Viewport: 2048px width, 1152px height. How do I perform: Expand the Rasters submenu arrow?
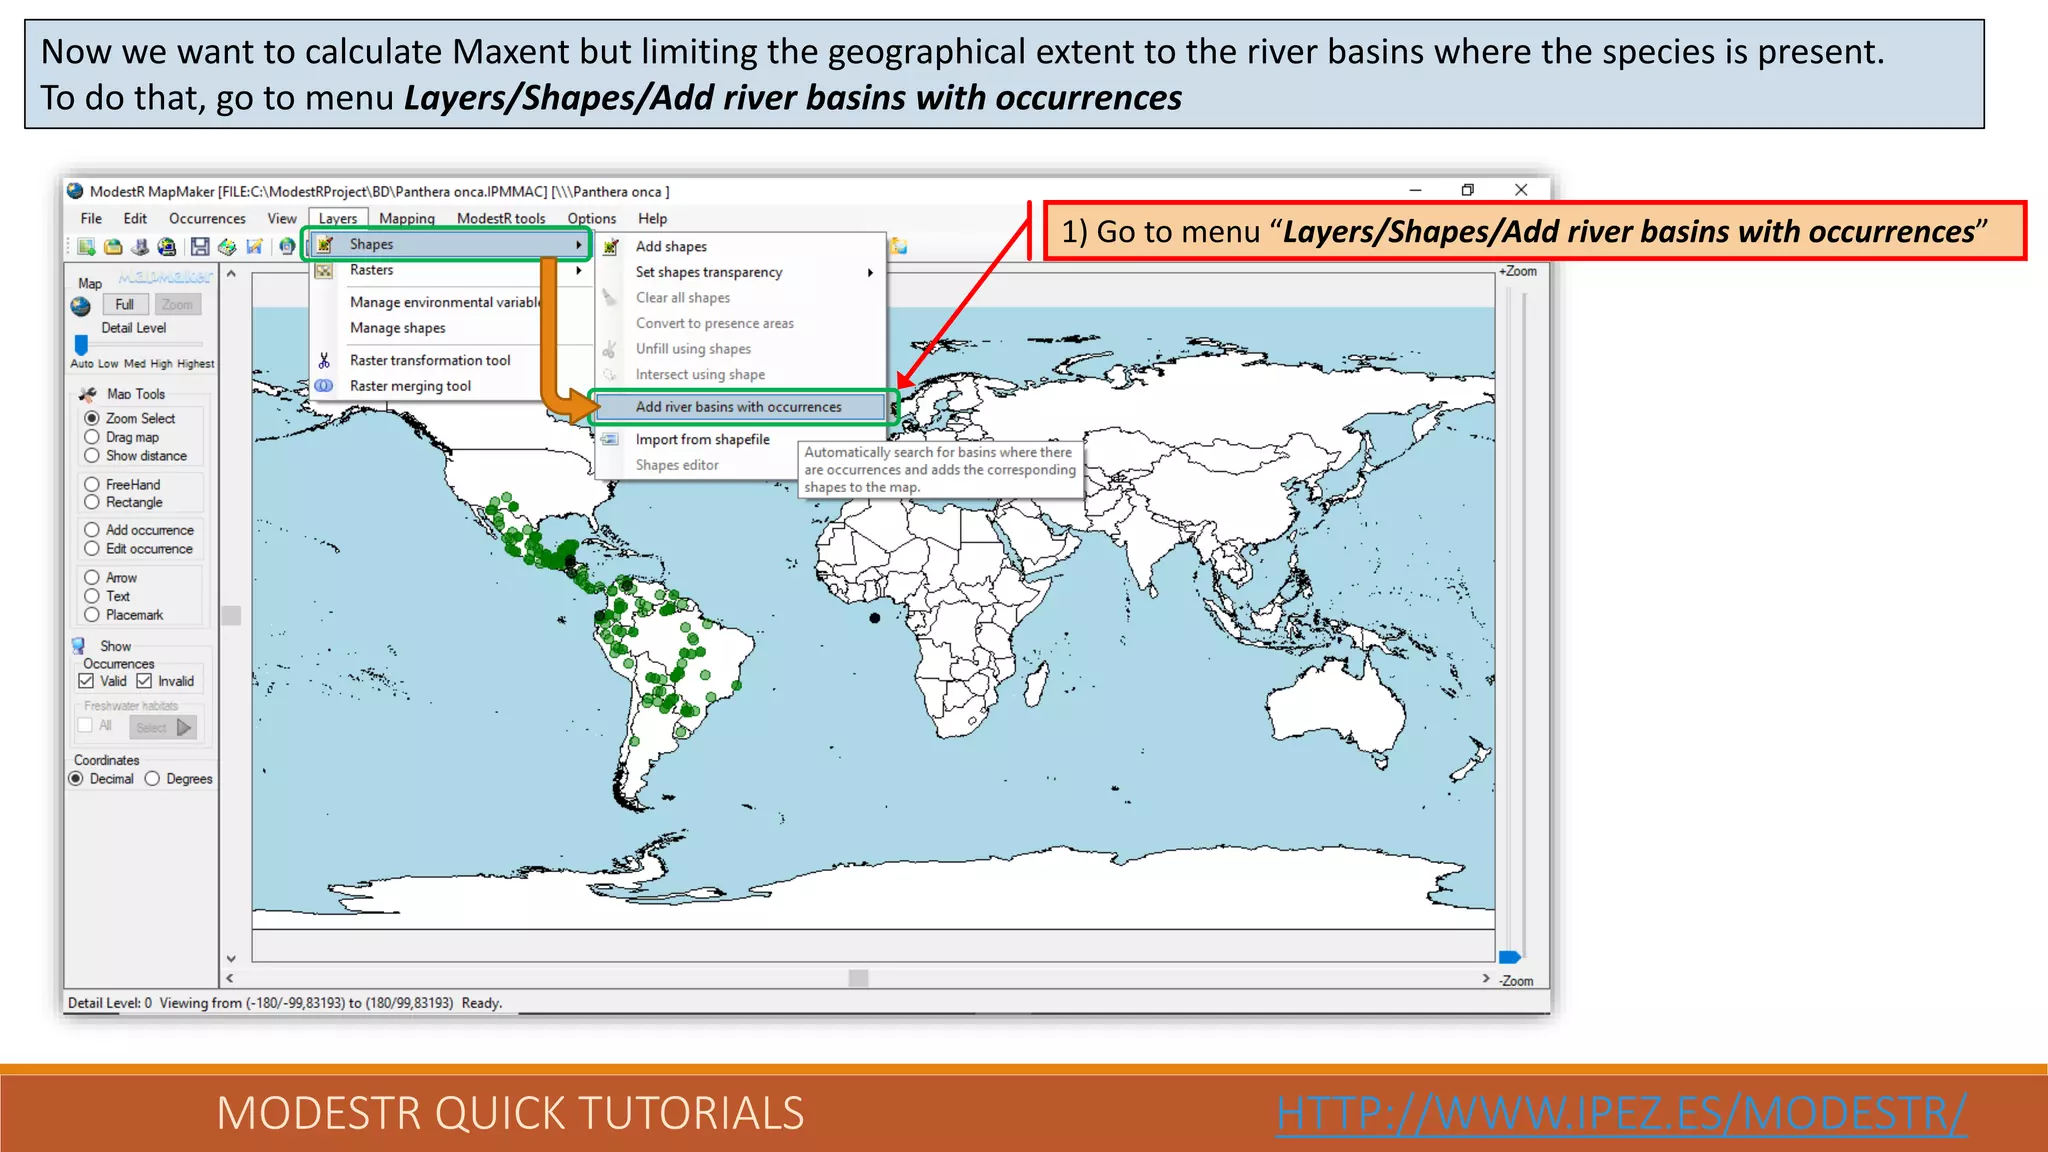(x=578, y=270)
